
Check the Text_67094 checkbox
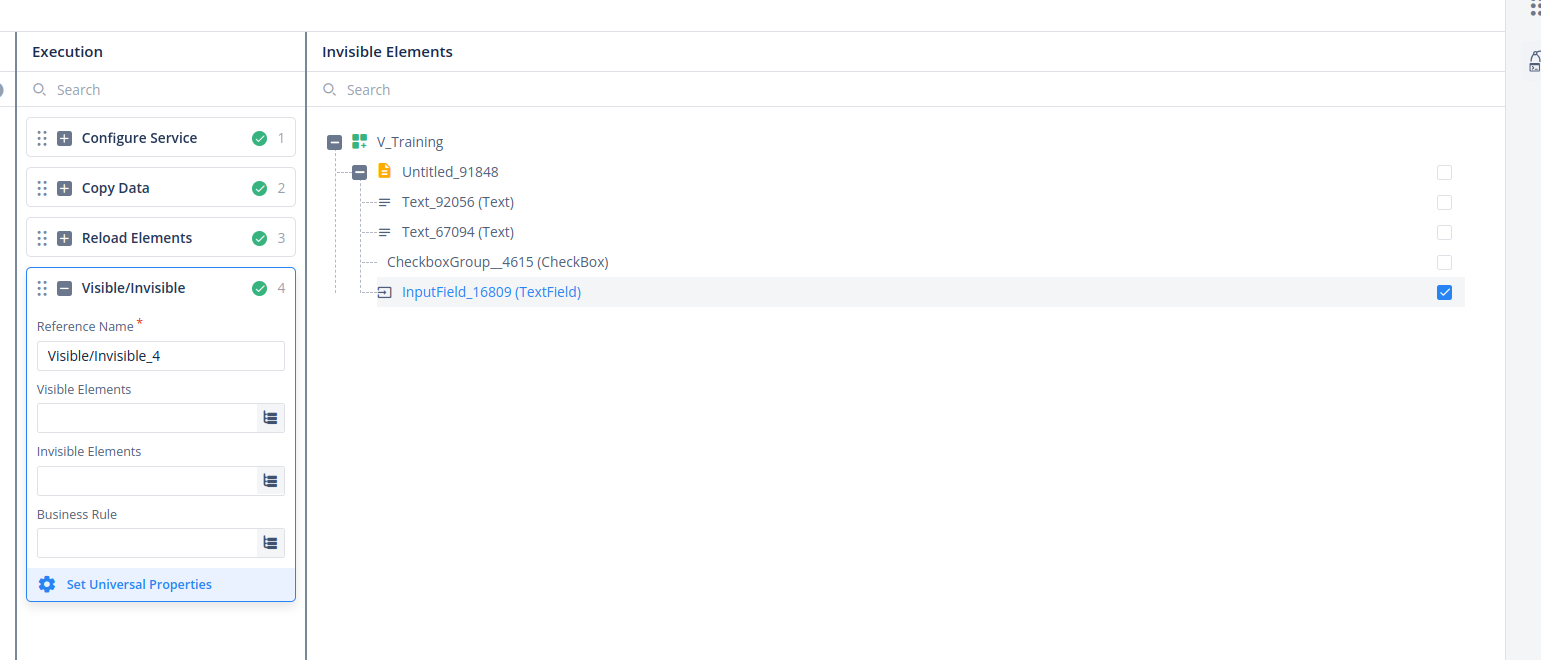(x=1444, y=232)
